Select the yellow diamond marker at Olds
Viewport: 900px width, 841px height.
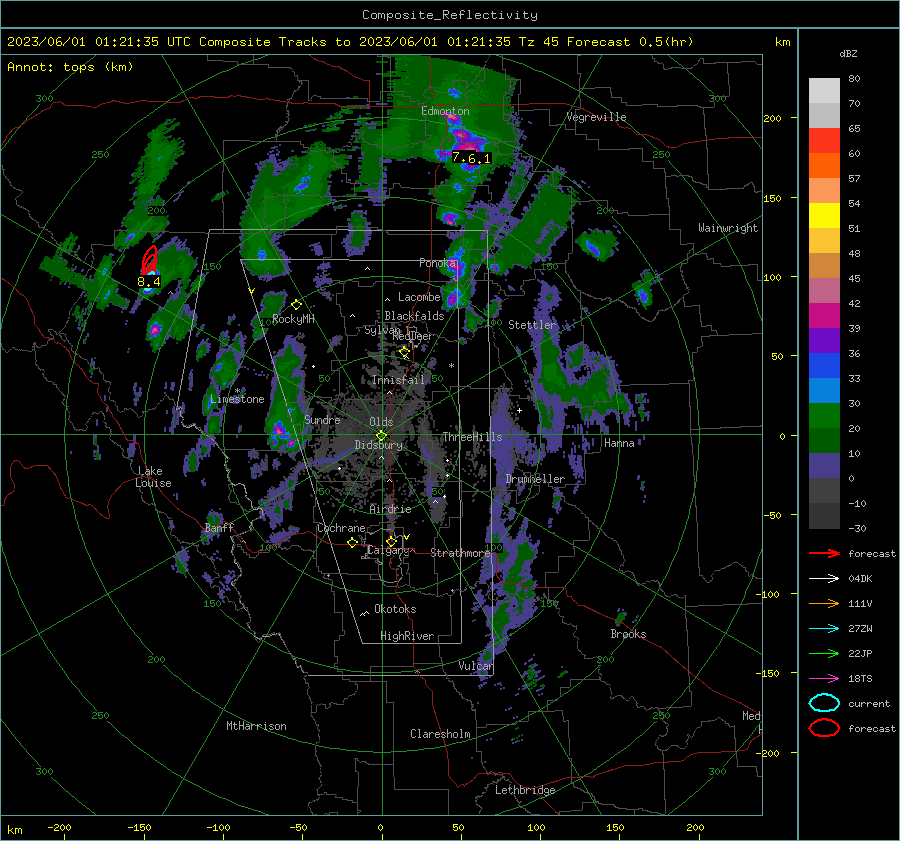[381, 436]
